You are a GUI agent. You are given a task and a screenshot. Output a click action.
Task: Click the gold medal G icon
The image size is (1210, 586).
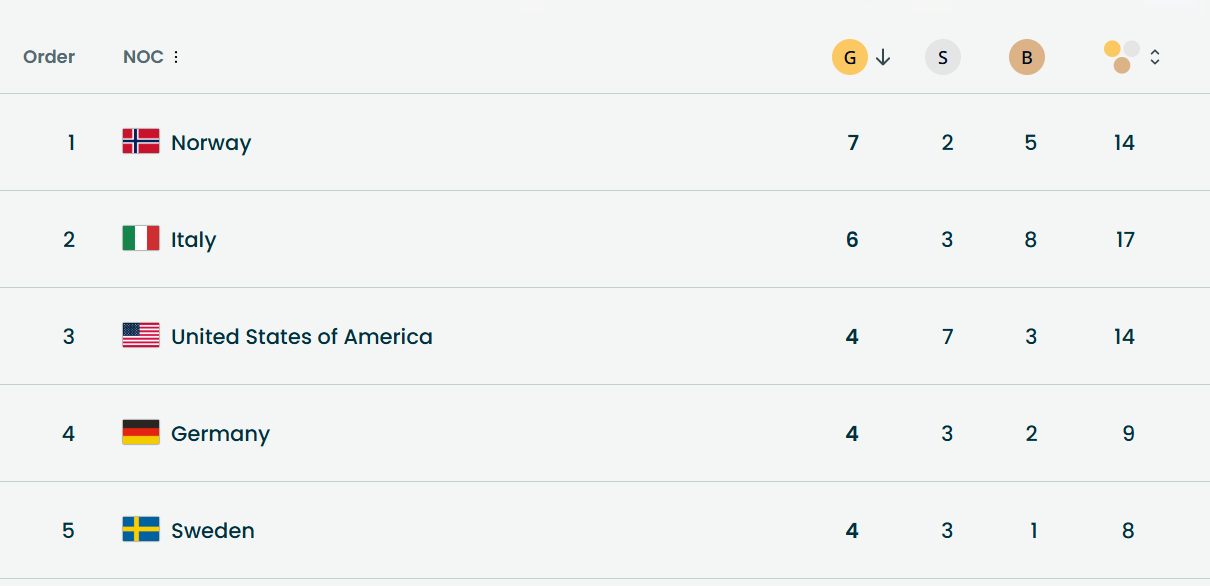[849, 57]
